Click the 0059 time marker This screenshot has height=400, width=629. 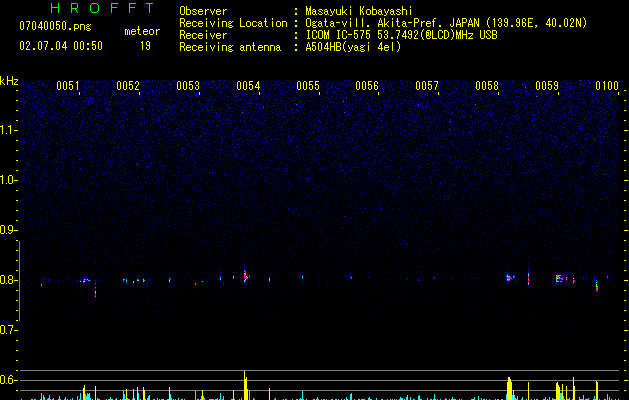pyautogui.click(x=547, y=86)
